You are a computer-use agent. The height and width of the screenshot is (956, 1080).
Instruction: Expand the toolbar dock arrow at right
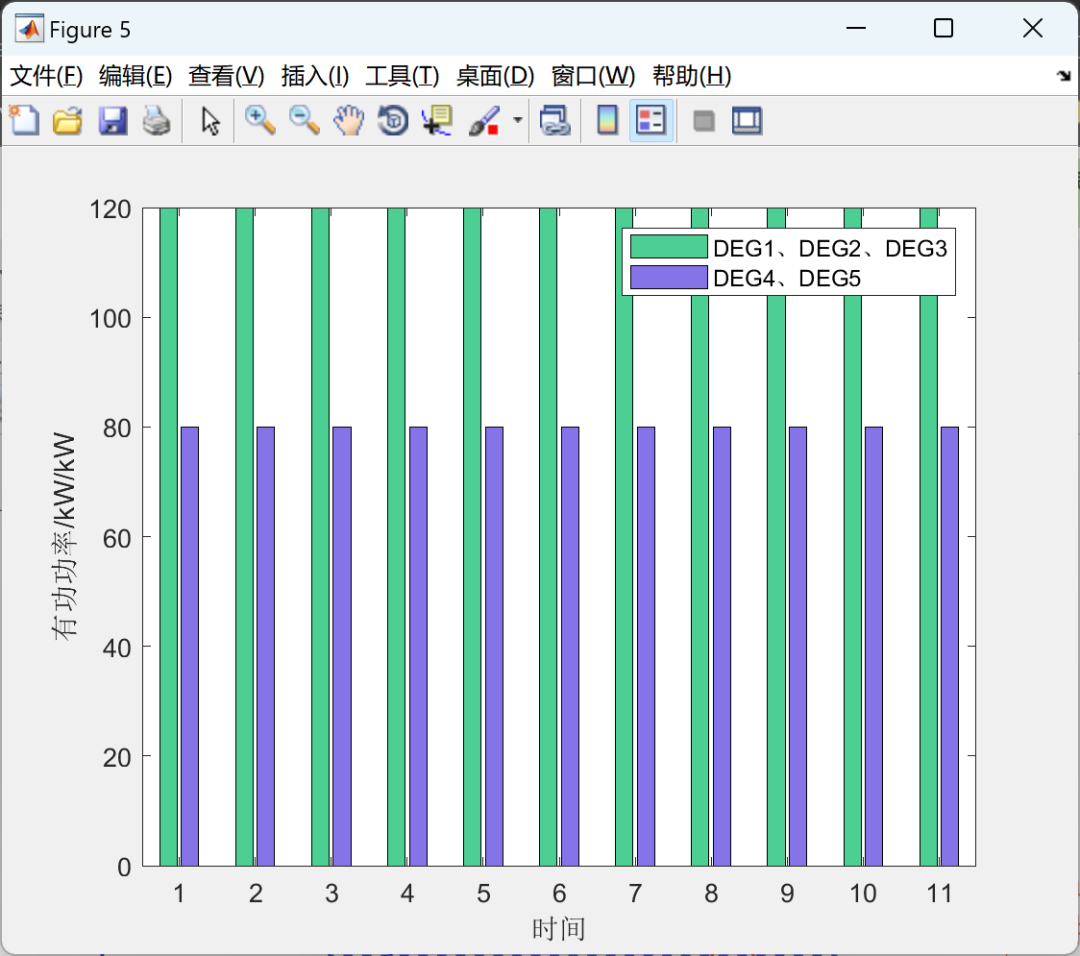click(1064, 76)
